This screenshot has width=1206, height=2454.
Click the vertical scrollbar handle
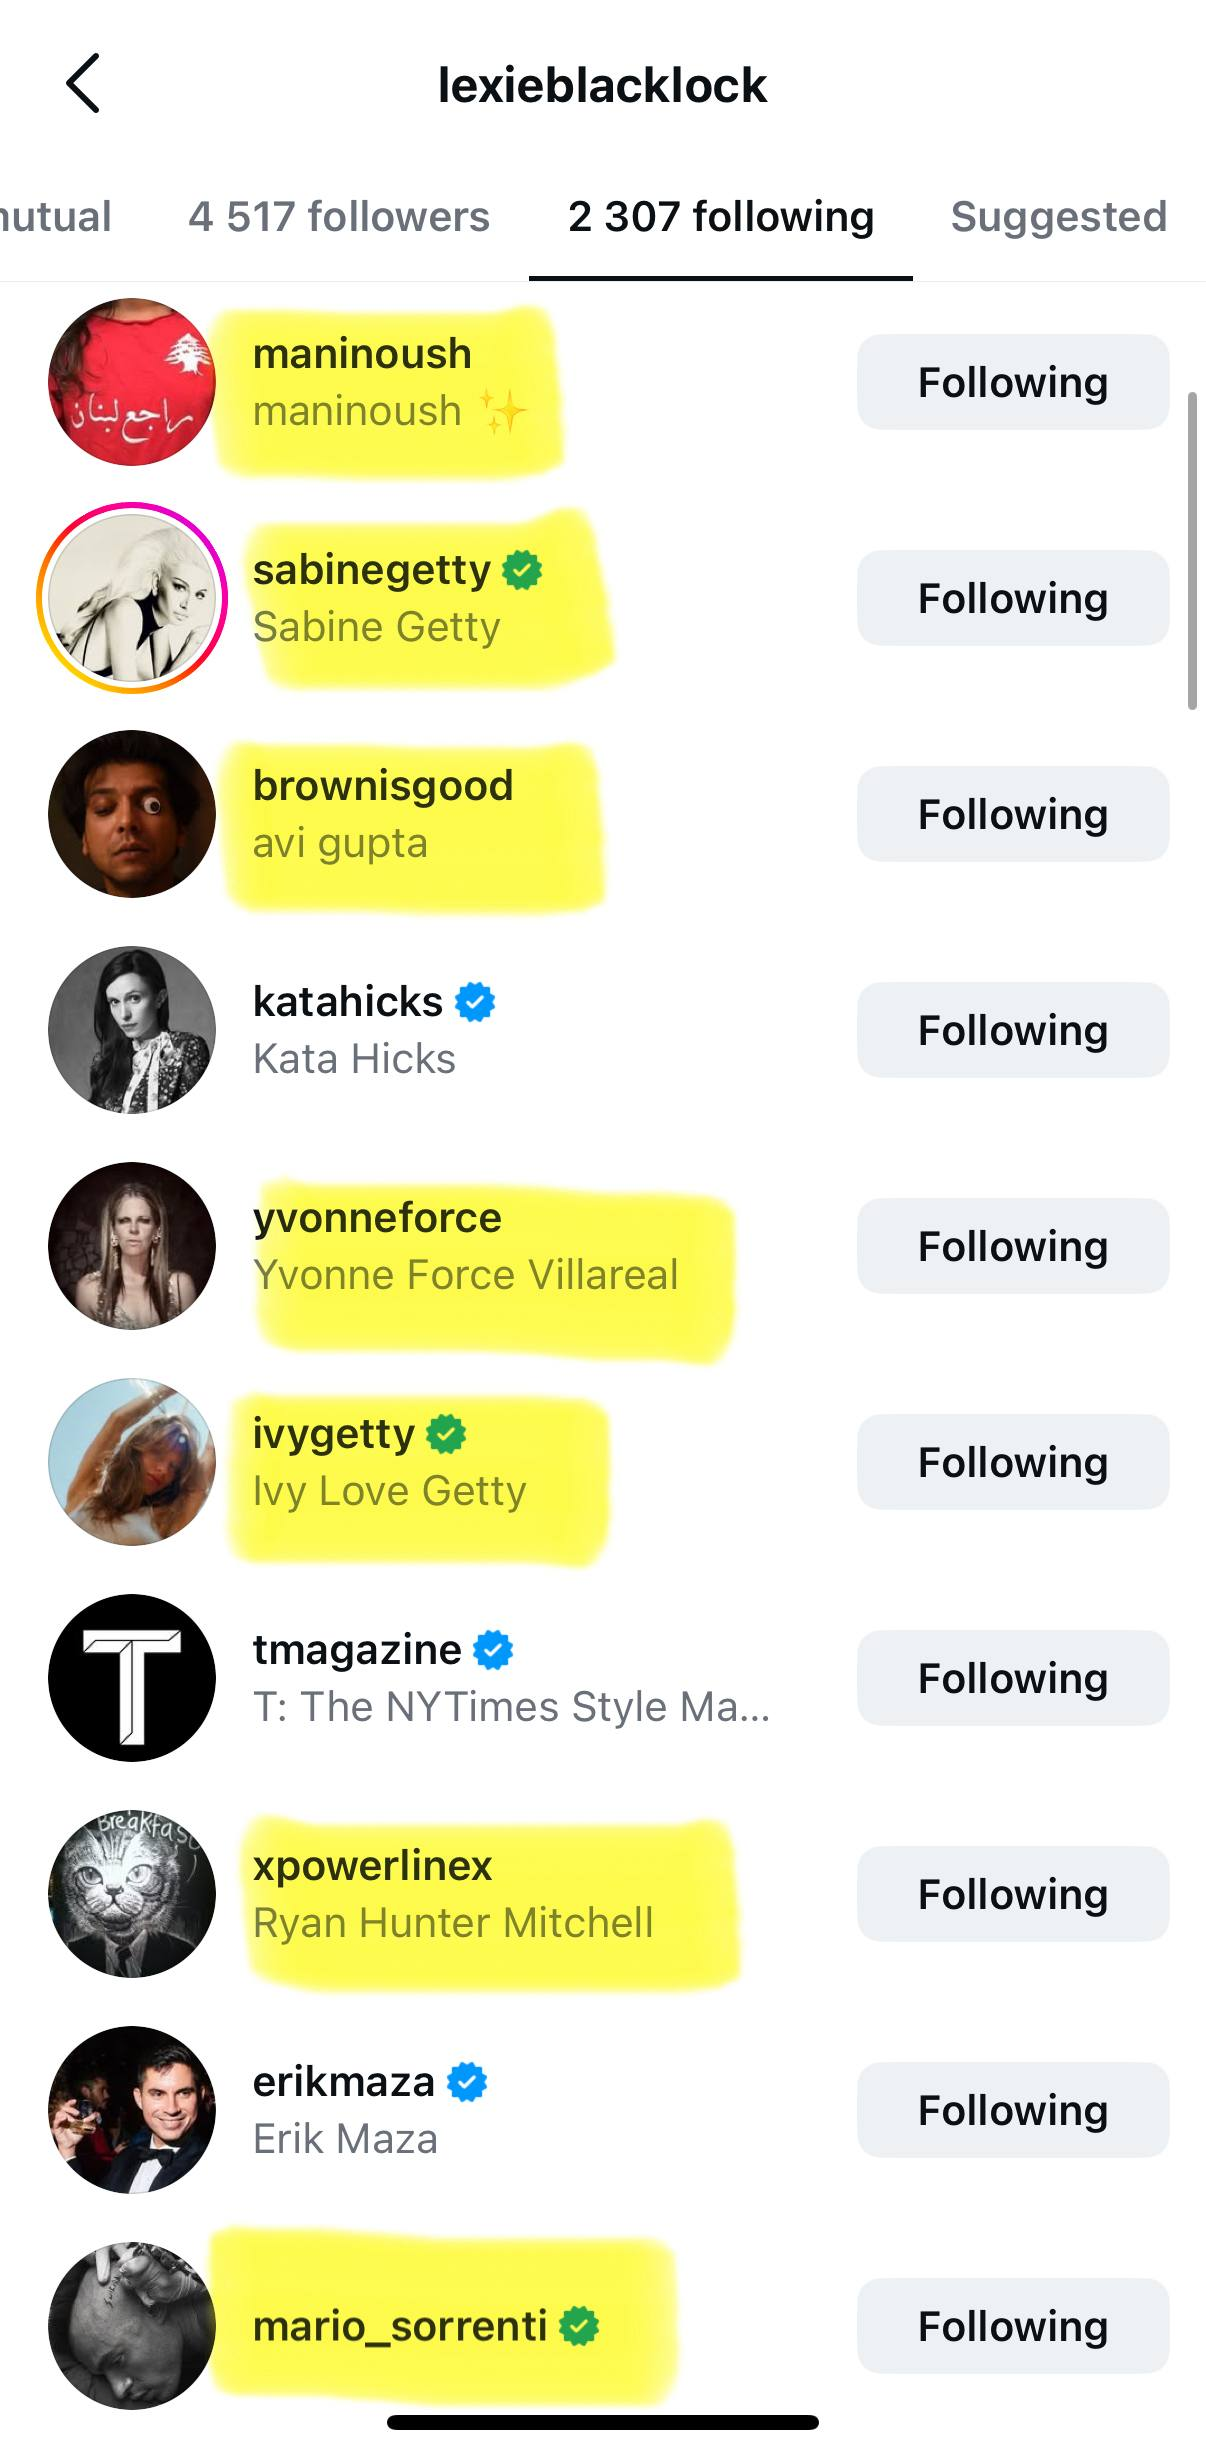1191,550
